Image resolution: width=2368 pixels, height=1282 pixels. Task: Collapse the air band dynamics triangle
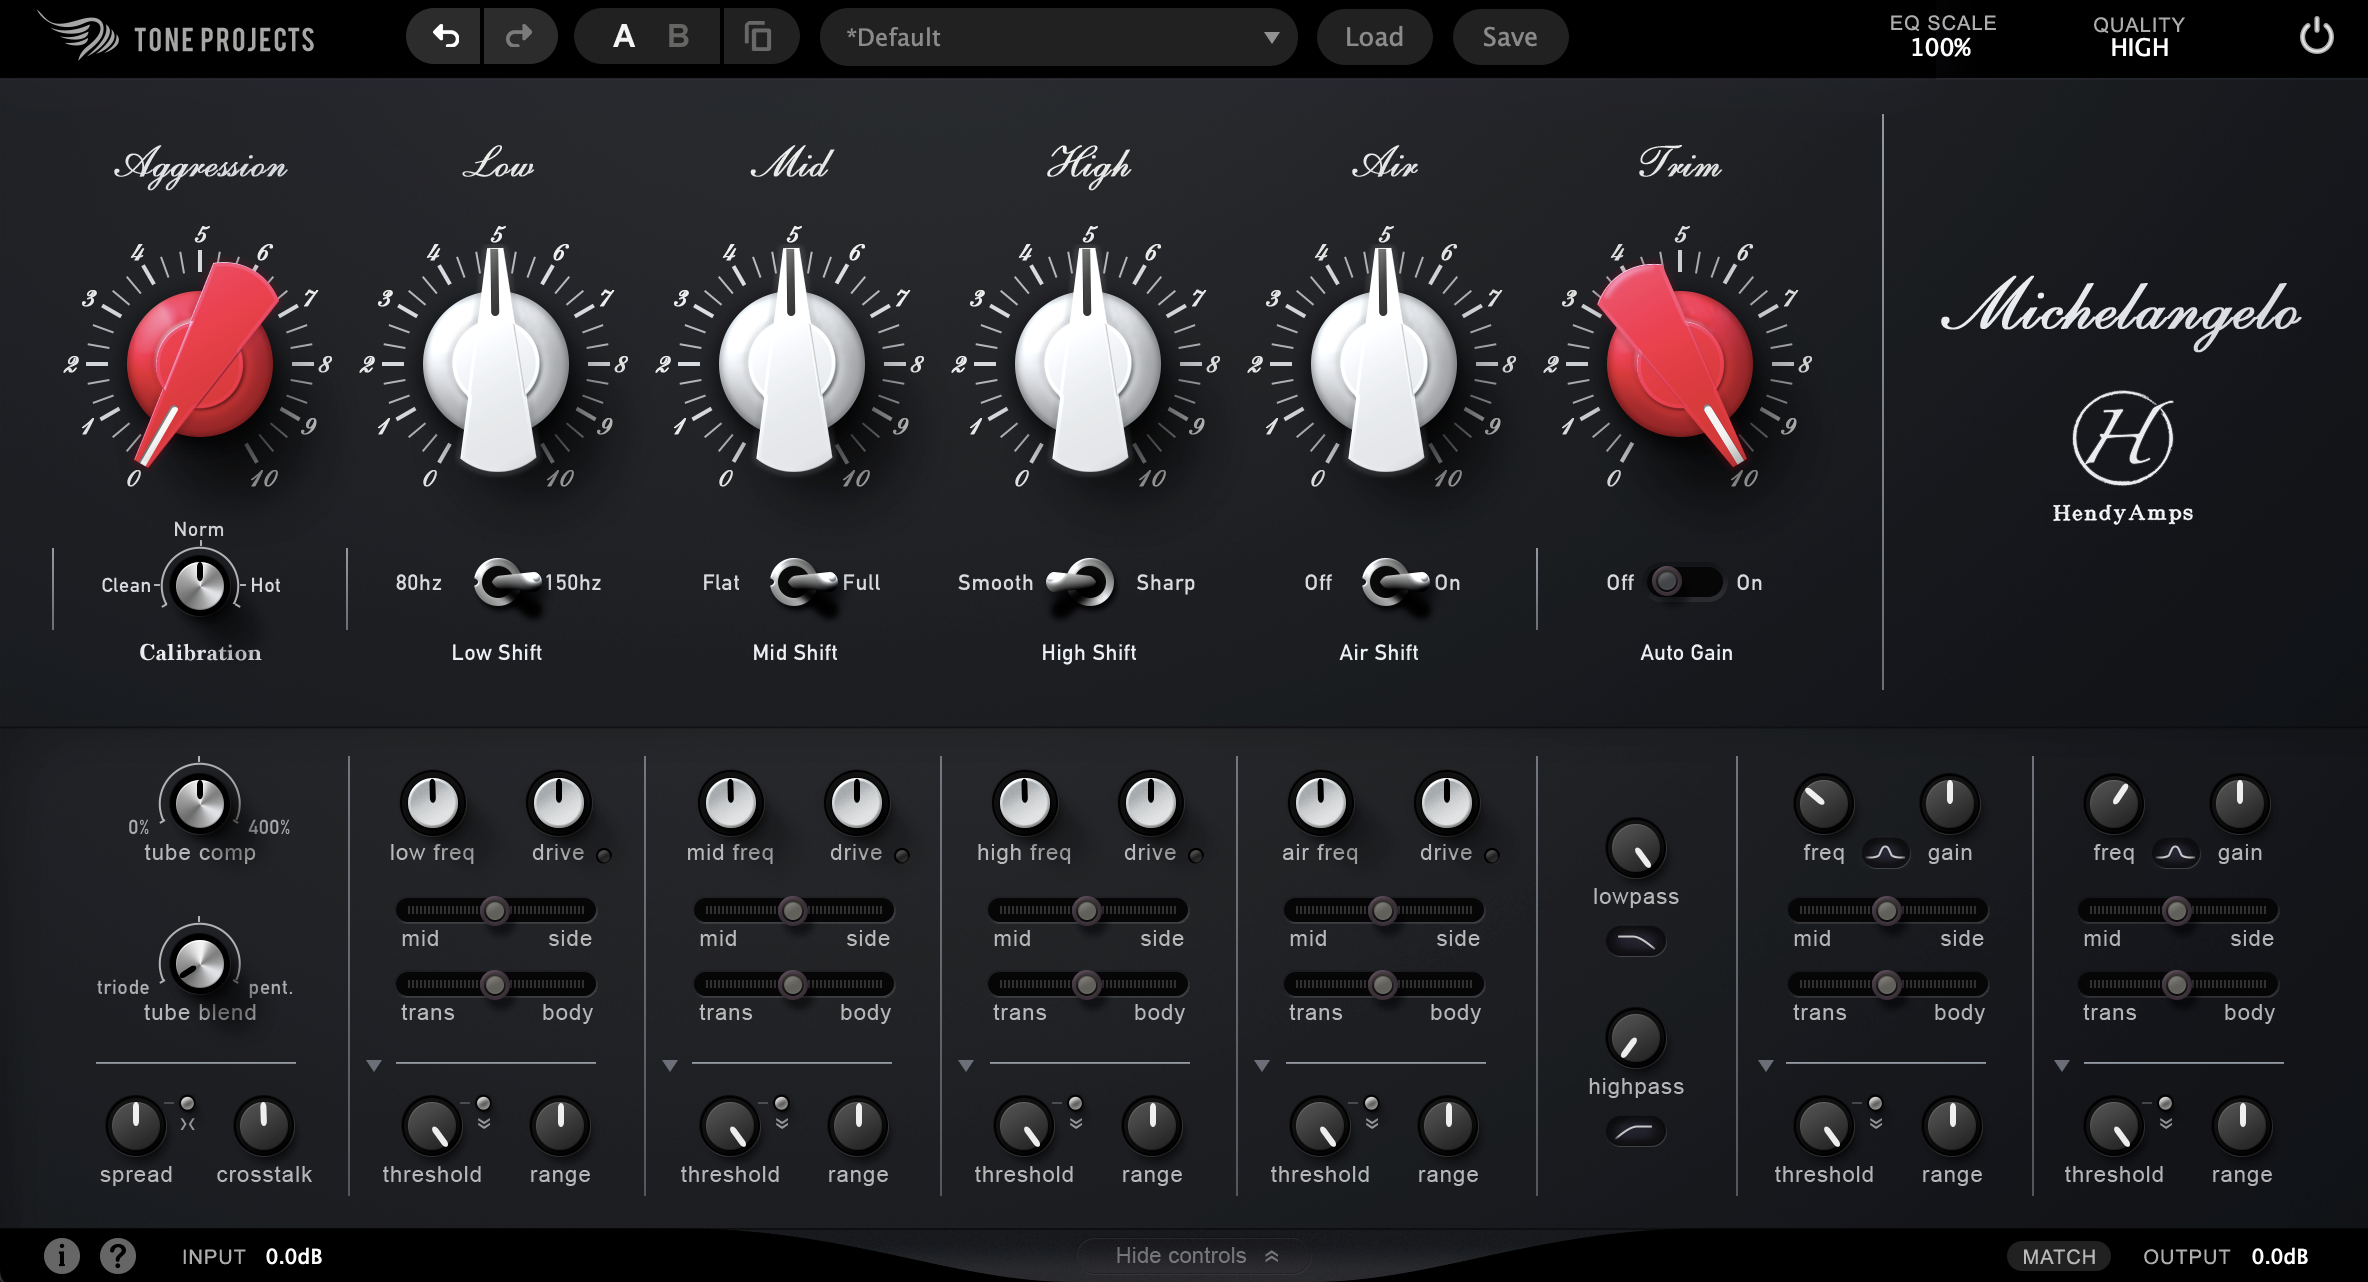(x=1262, y=1066)
